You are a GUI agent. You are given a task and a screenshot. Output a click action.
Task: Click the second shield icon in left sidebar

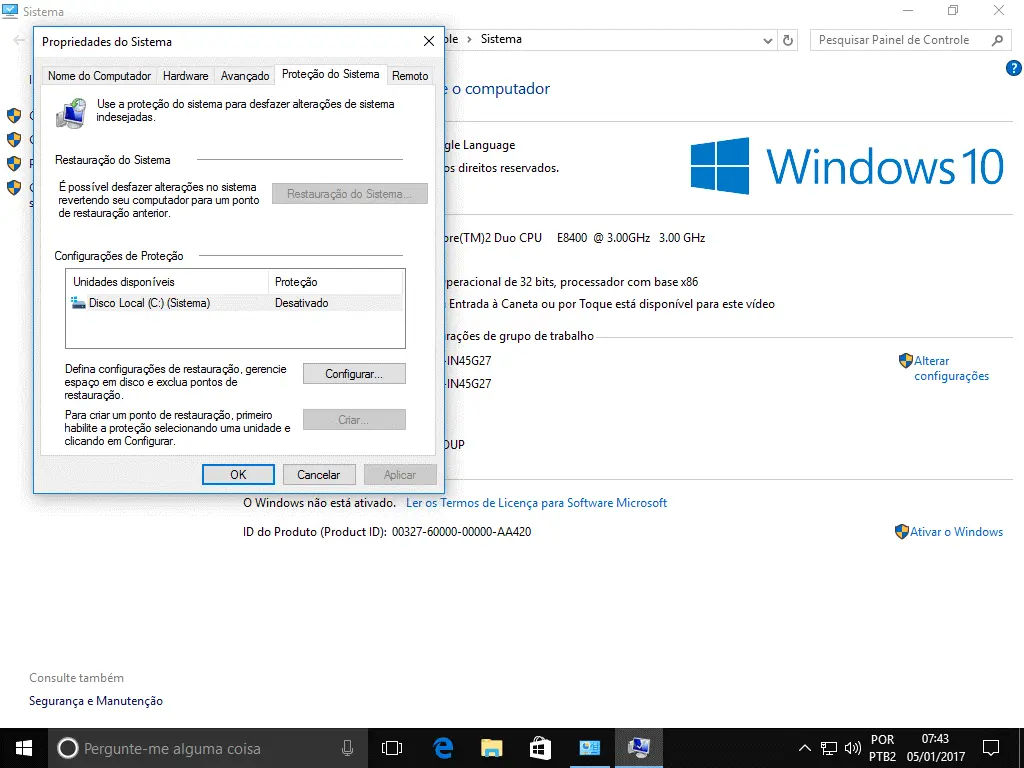click(x=14, y=140)
